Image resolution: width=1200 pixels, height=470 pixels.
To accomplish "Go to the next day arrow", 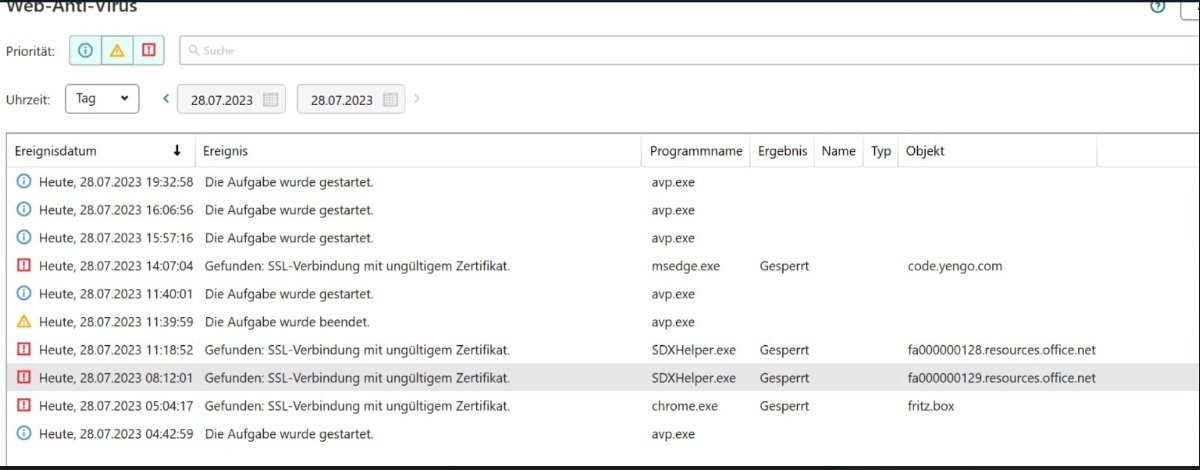I will [x=417, y=99].
